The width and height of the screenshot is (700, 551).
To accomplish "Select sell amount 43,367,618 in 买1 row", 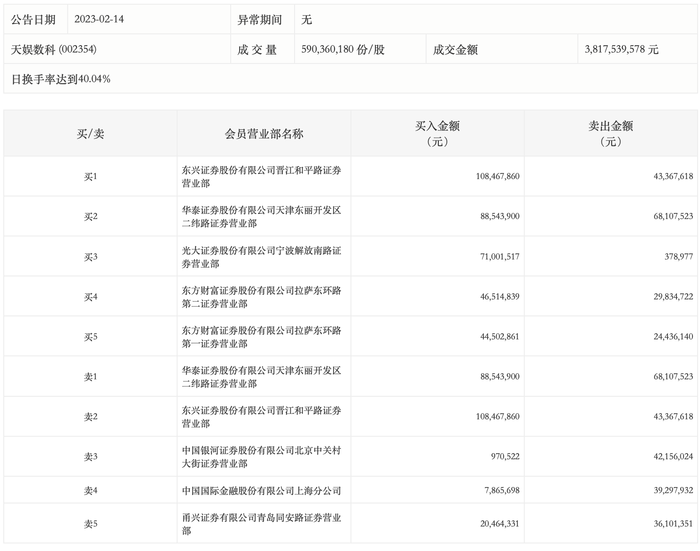I will tap(673, 176).
